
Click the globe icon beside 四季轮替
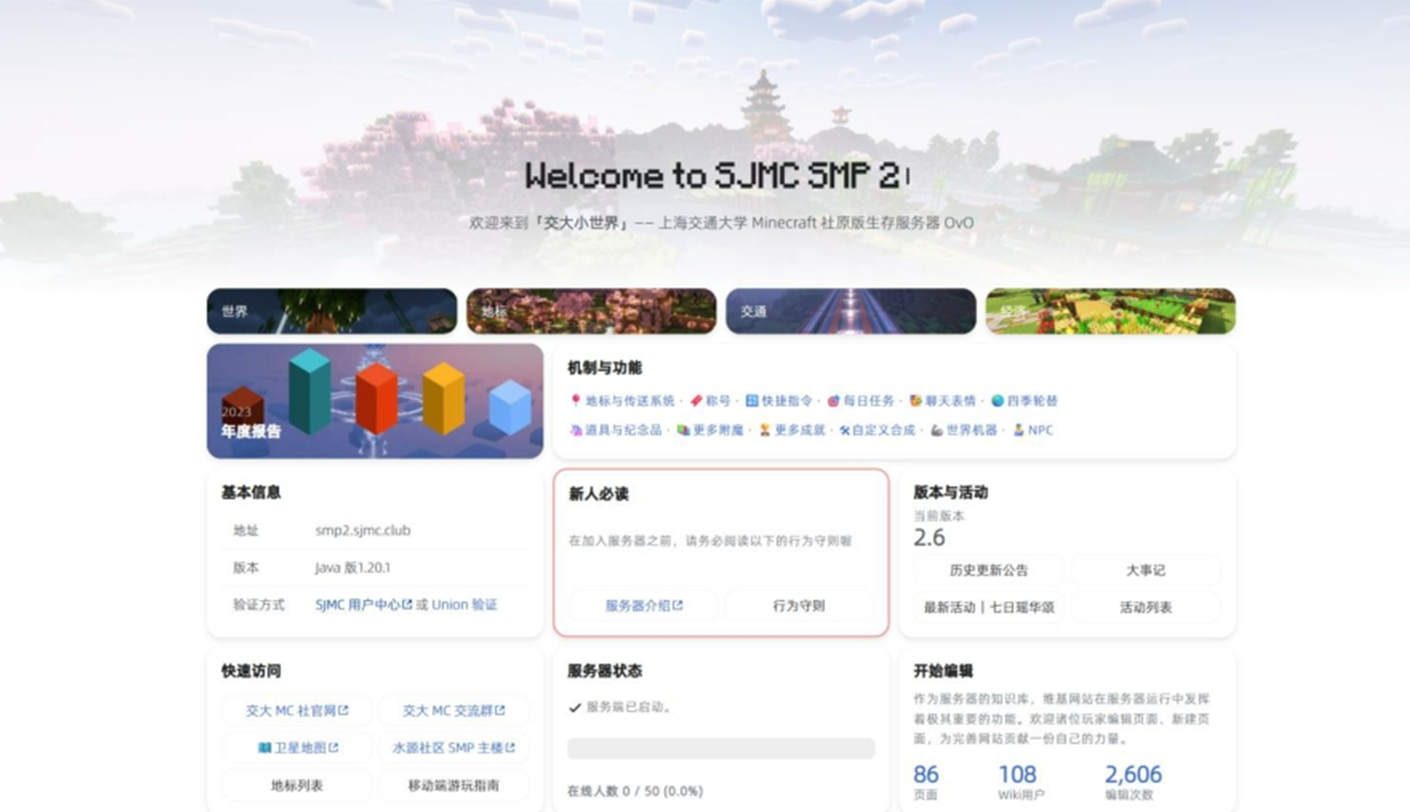tap(997, 400)
